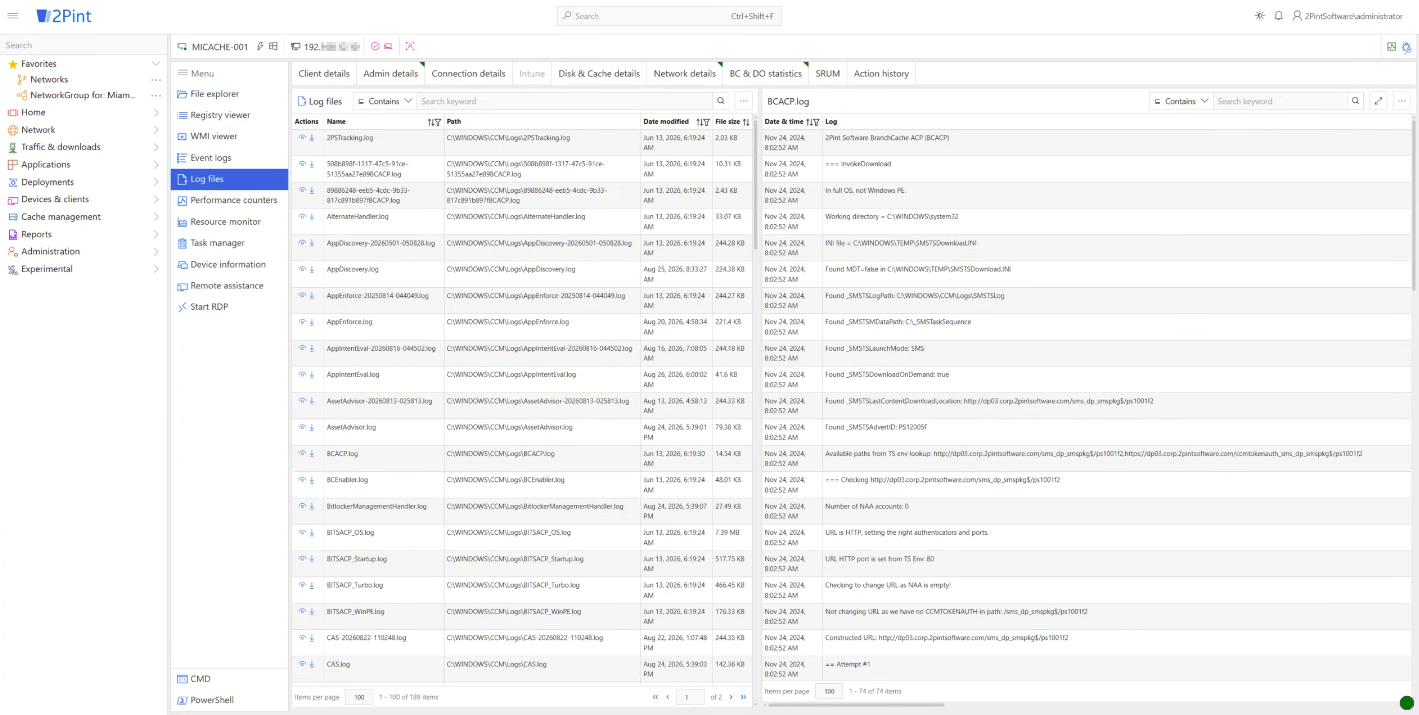Open Event logs tool
Screen dimensions: 1419x715
(x=229, y=158)
